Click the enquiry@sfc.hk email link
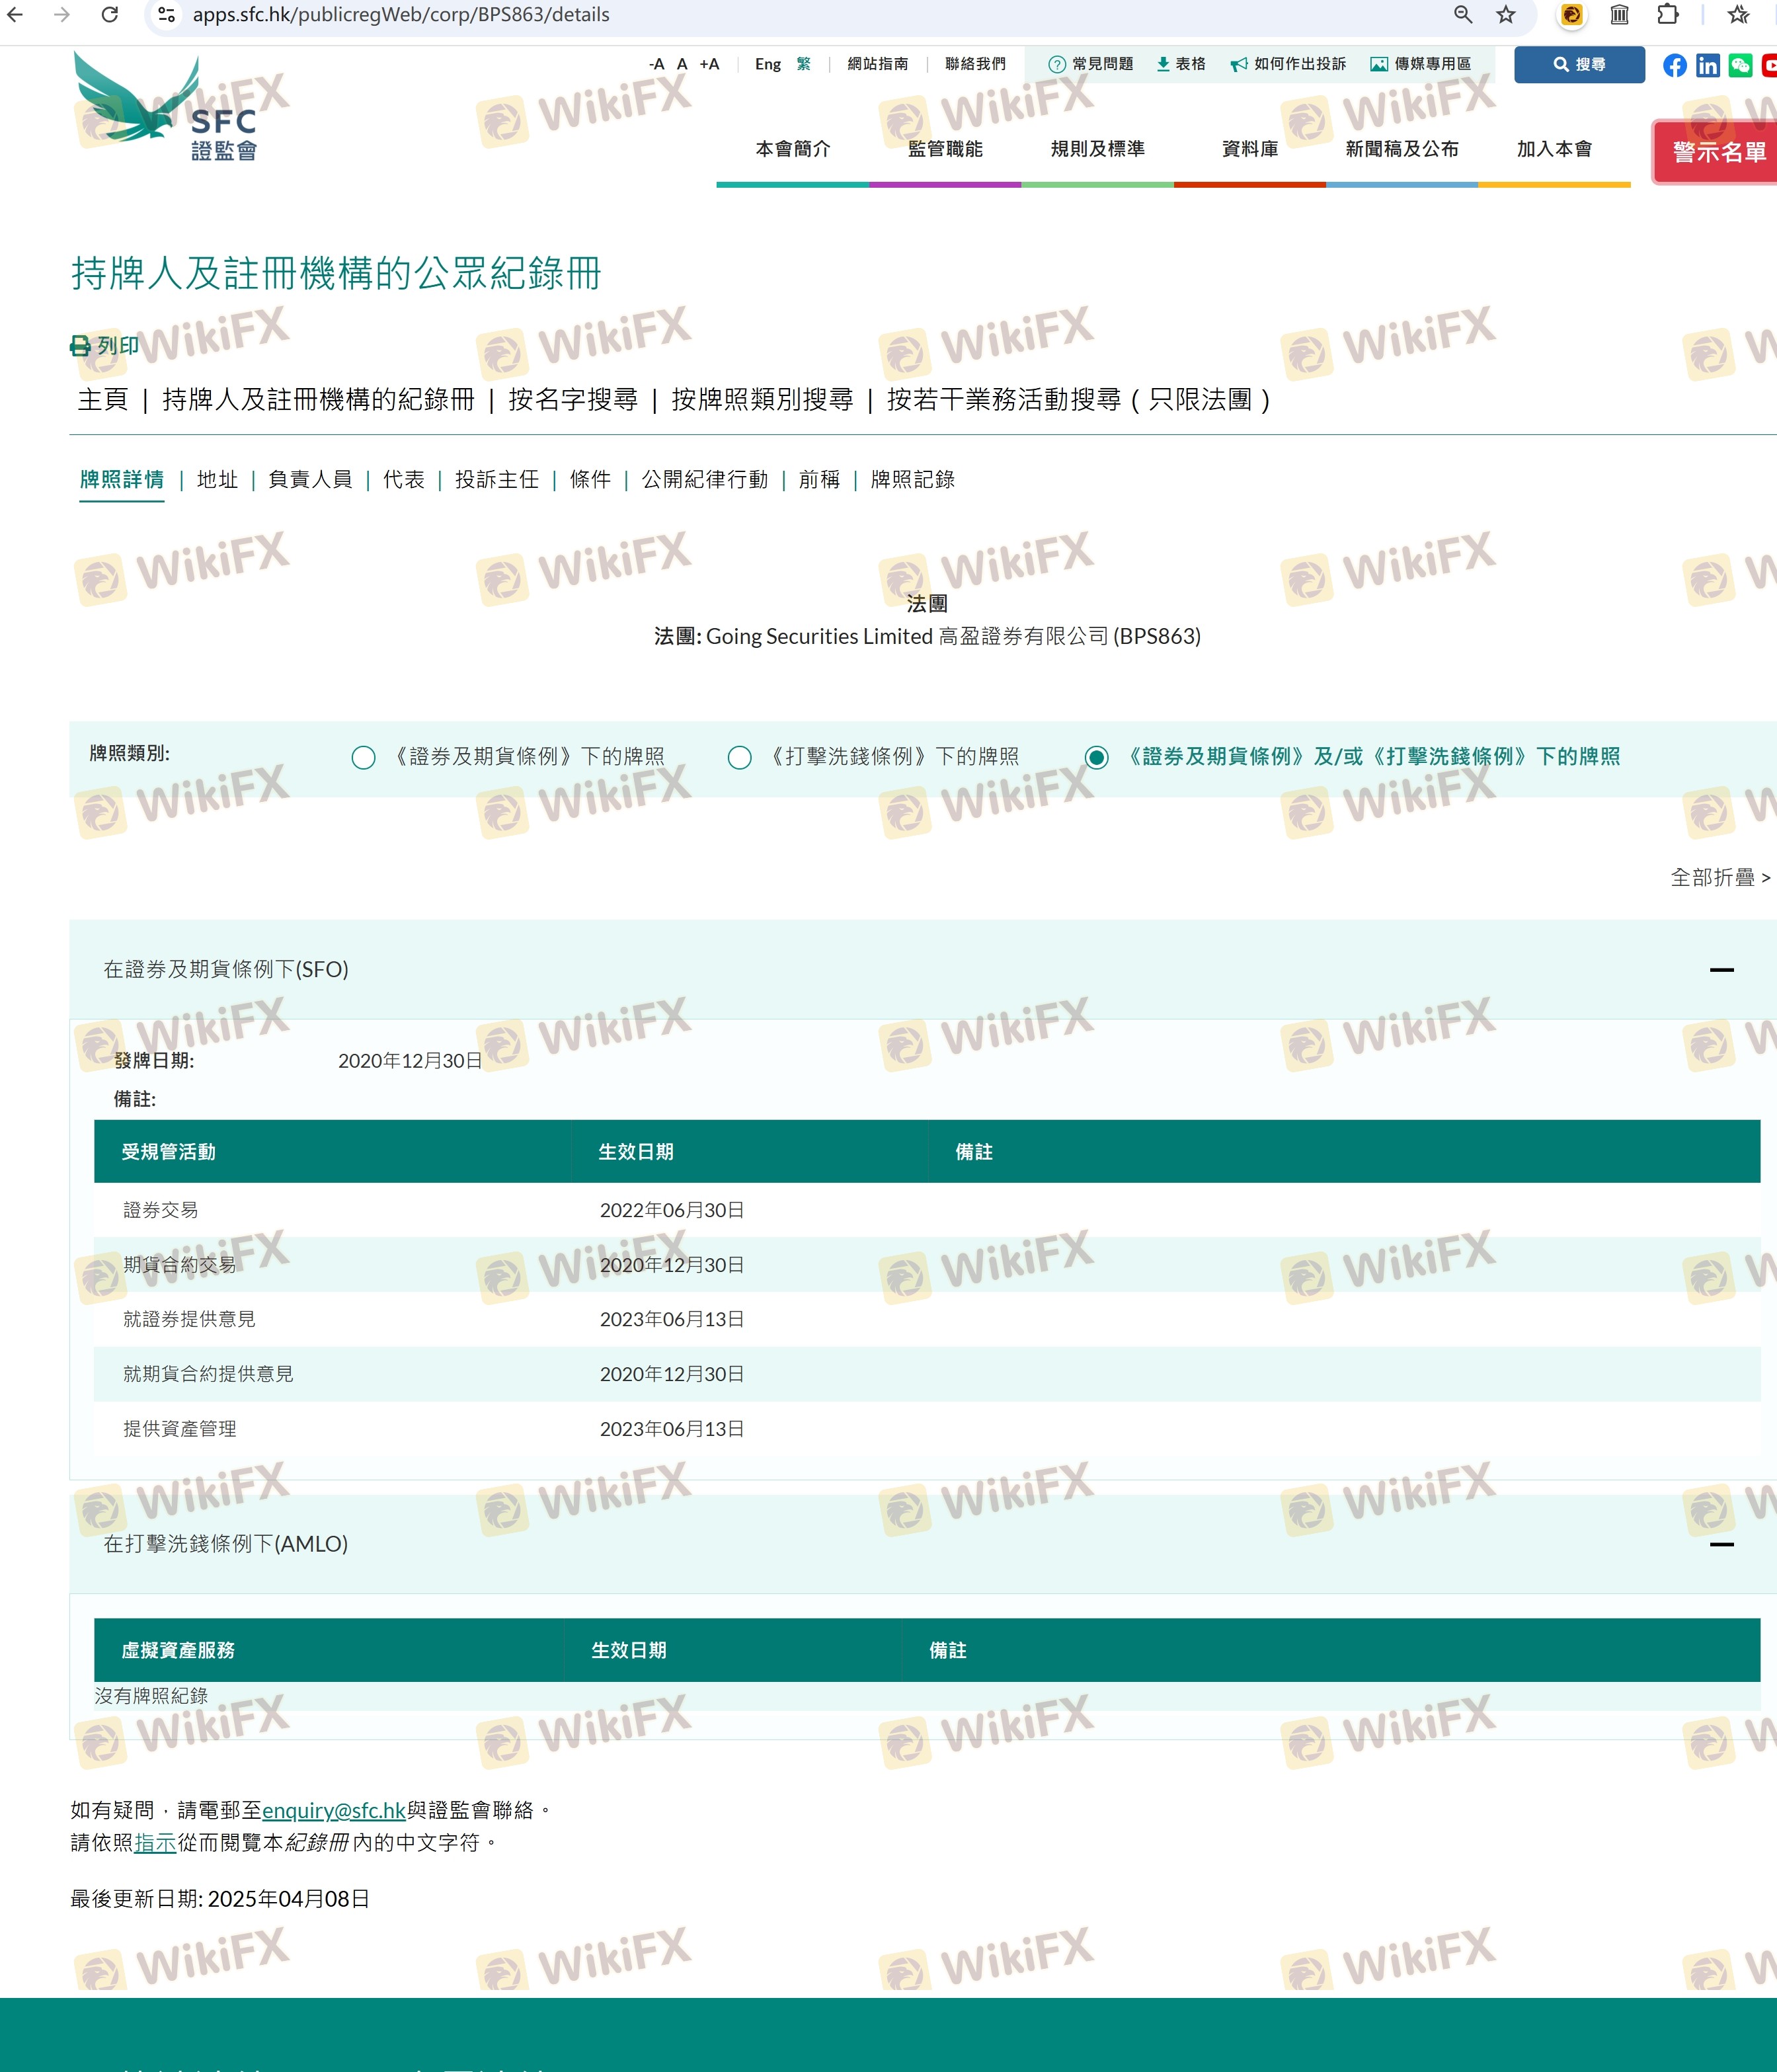Viewport: 1777px width, 2072px height. coord(333,1810)
